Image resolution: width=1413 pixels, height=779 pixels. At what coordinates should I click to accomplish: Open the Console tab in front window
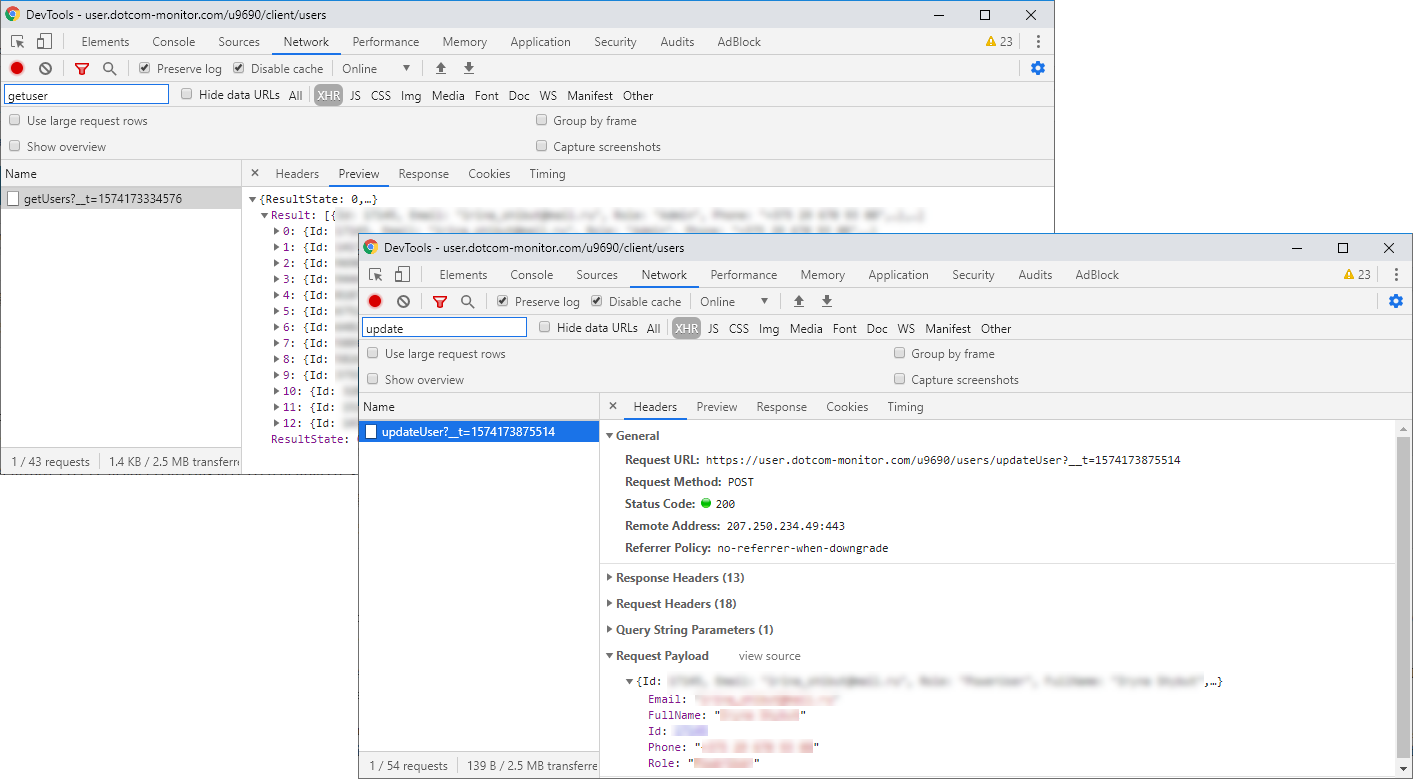click(531, 275)
